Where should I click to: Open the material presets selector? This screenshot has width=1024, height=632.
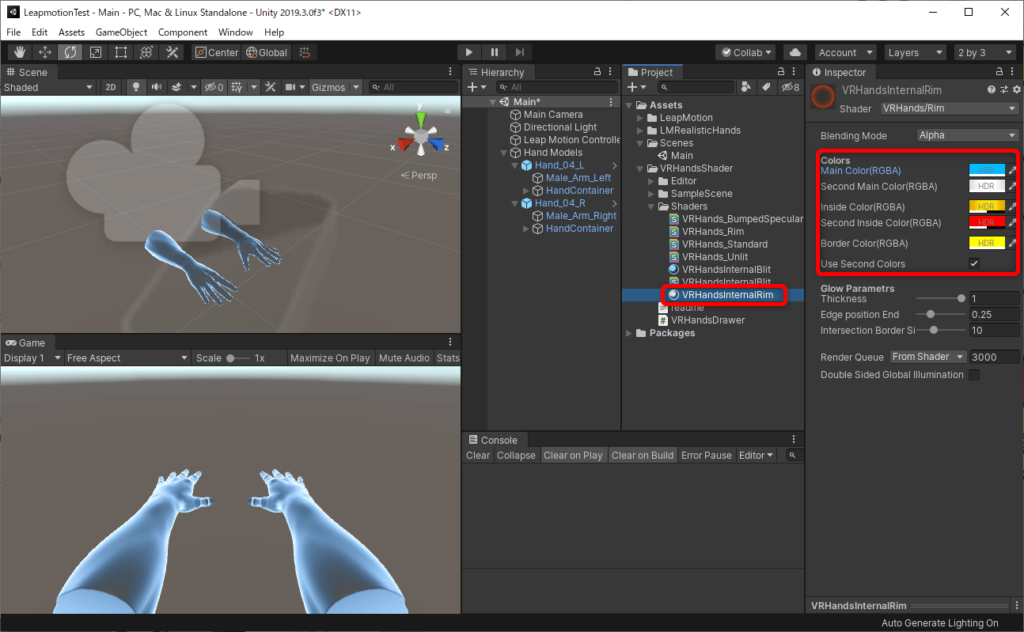click(1004, 89)
